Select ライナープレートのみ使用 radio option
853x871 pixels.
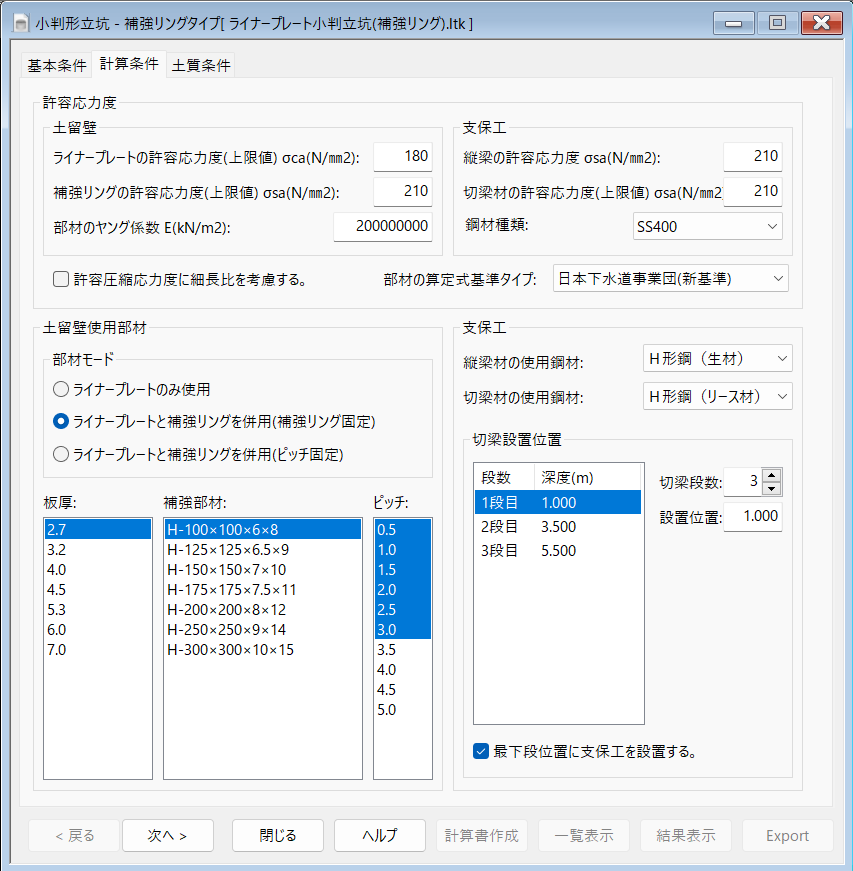[x=61, y=389]
